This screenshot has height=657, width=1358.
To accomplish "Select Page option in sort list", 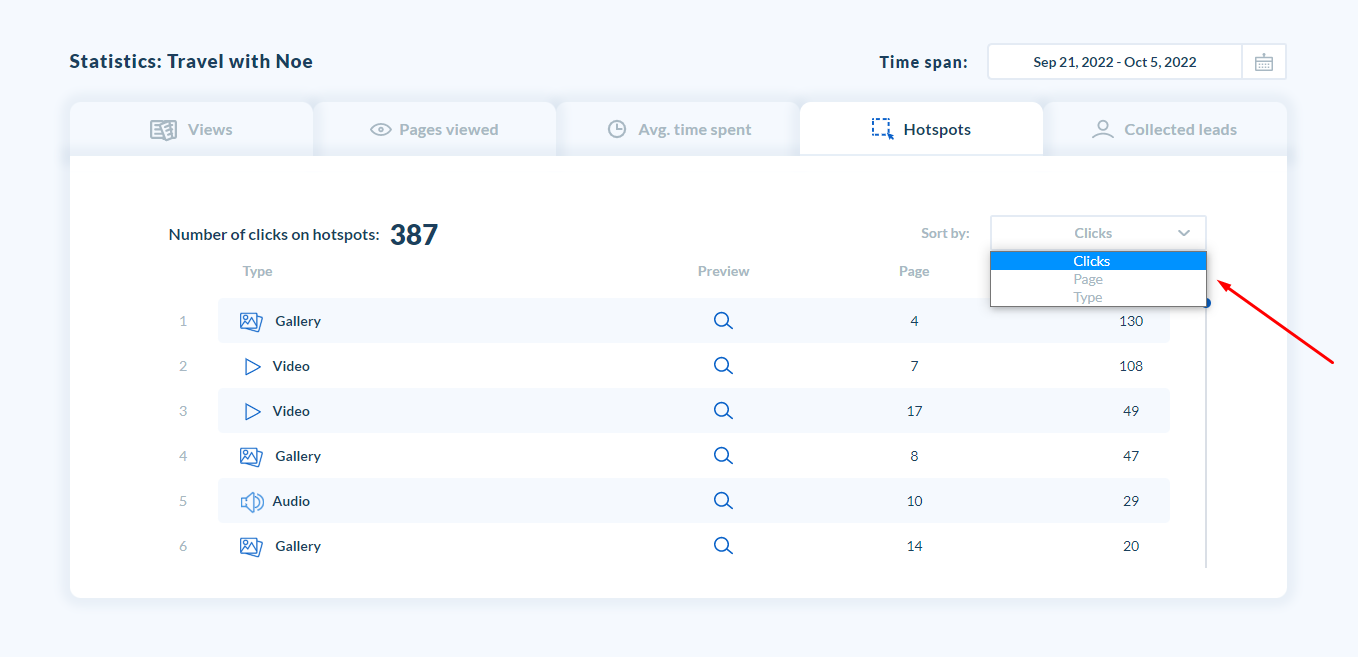I will [1088, 279].
